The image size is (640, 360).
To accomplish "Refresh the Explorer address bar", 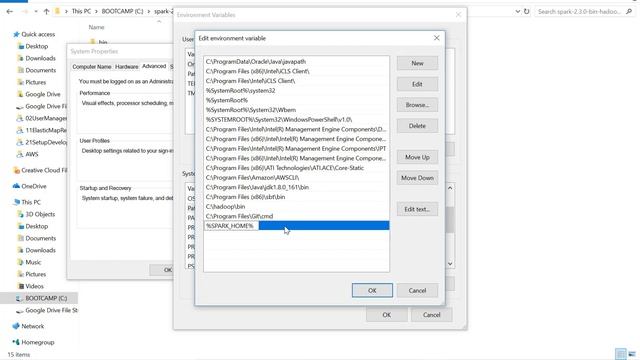I will pos(527,11).
